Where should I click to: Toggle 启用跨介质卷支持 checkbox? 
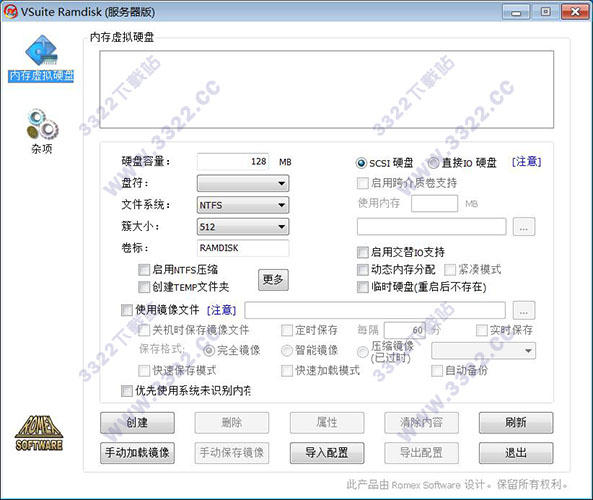point(362,183)
